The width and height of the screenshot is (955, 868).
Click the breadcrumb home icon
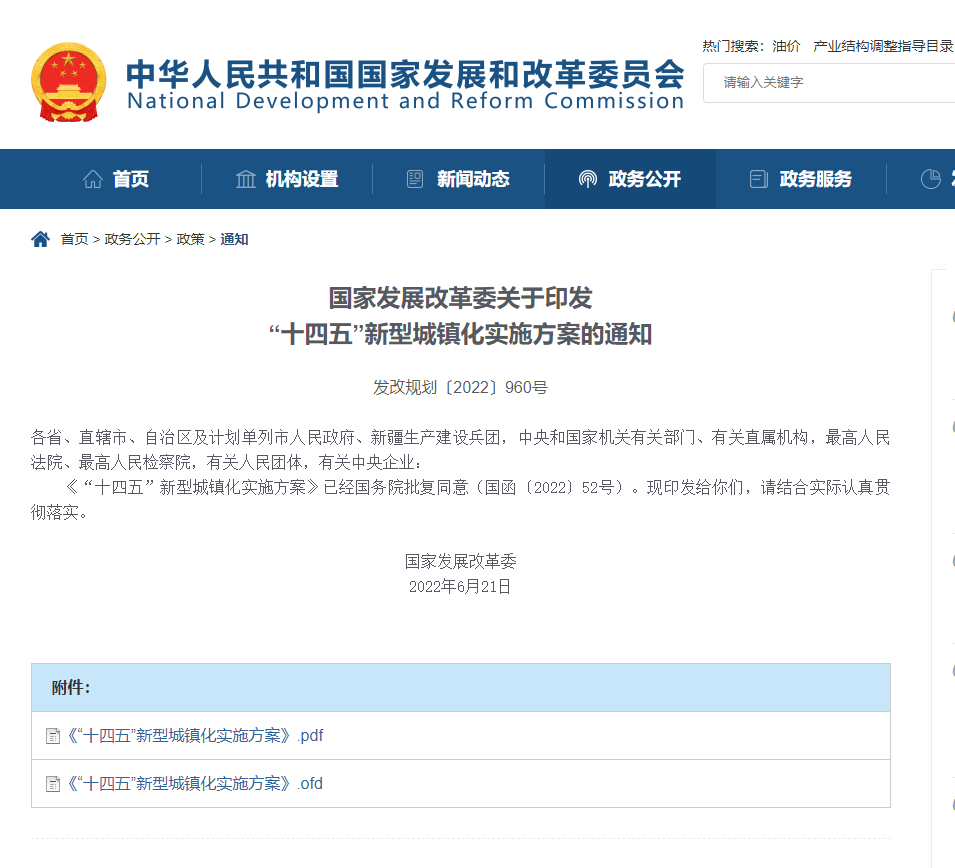pos(40,239)
